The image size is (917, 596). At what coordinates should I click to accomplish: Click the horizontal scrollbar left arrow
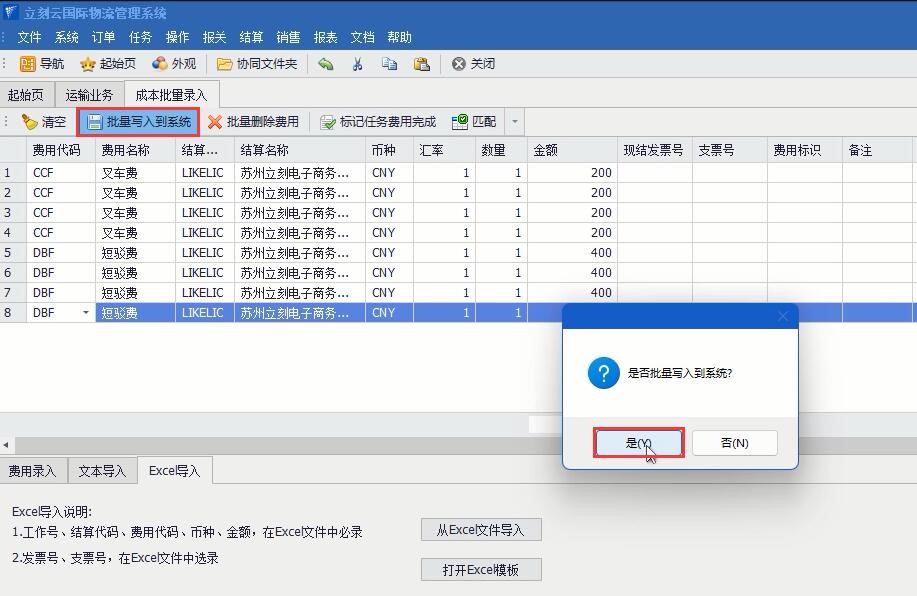(x=6, y=444)
